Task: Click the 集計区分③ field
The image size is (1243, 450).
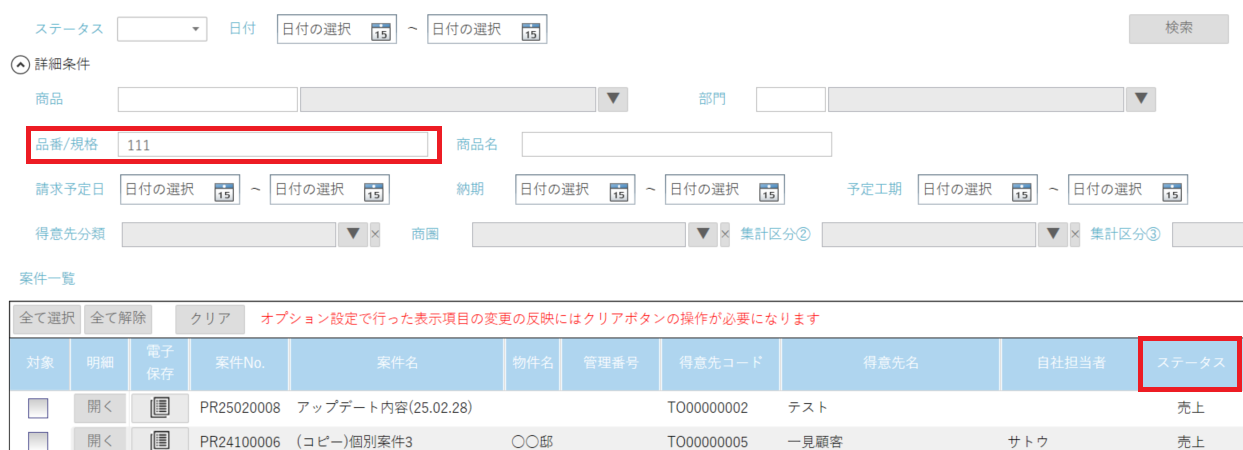Action: tap(1207, 235)
